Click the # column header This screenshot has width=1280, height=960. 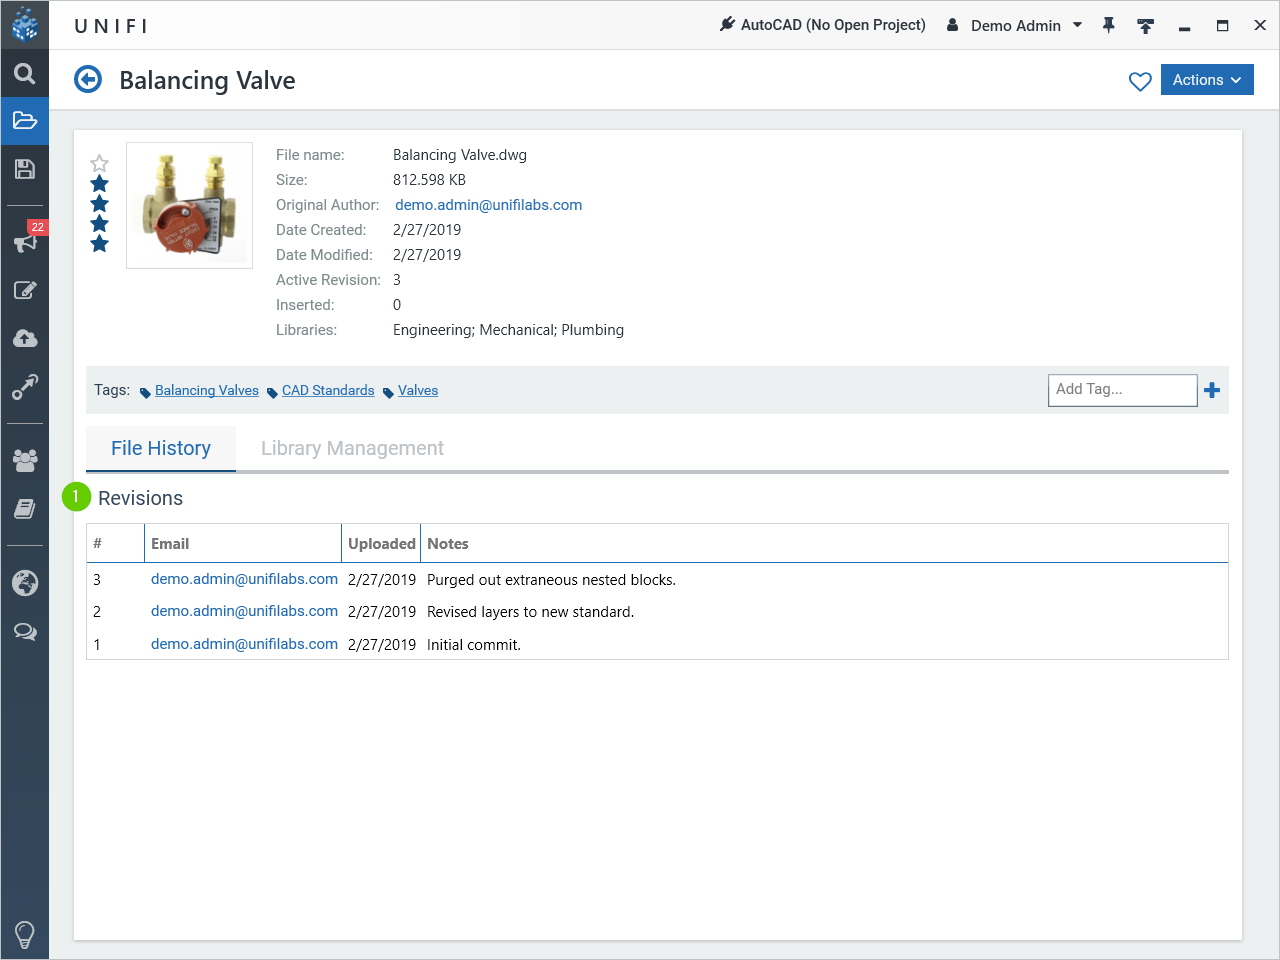coord(115,543)
